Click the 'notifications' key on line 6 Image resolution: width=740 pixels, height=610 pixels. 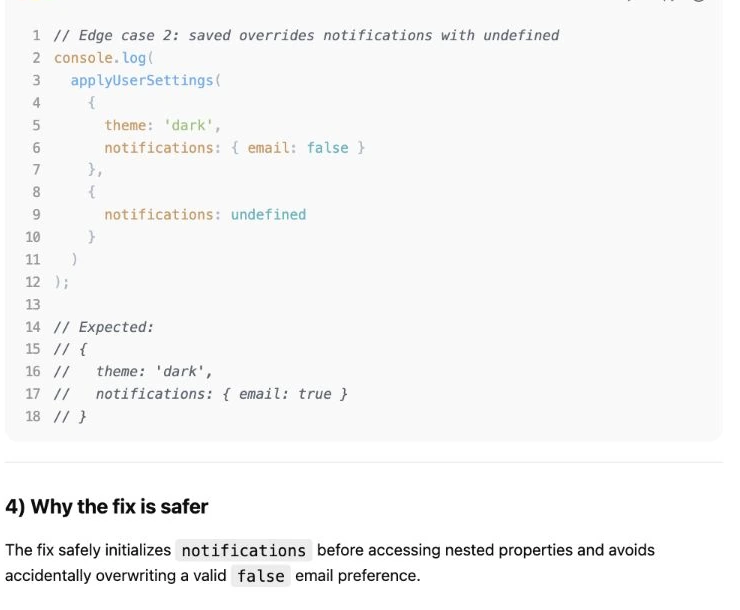159,148
